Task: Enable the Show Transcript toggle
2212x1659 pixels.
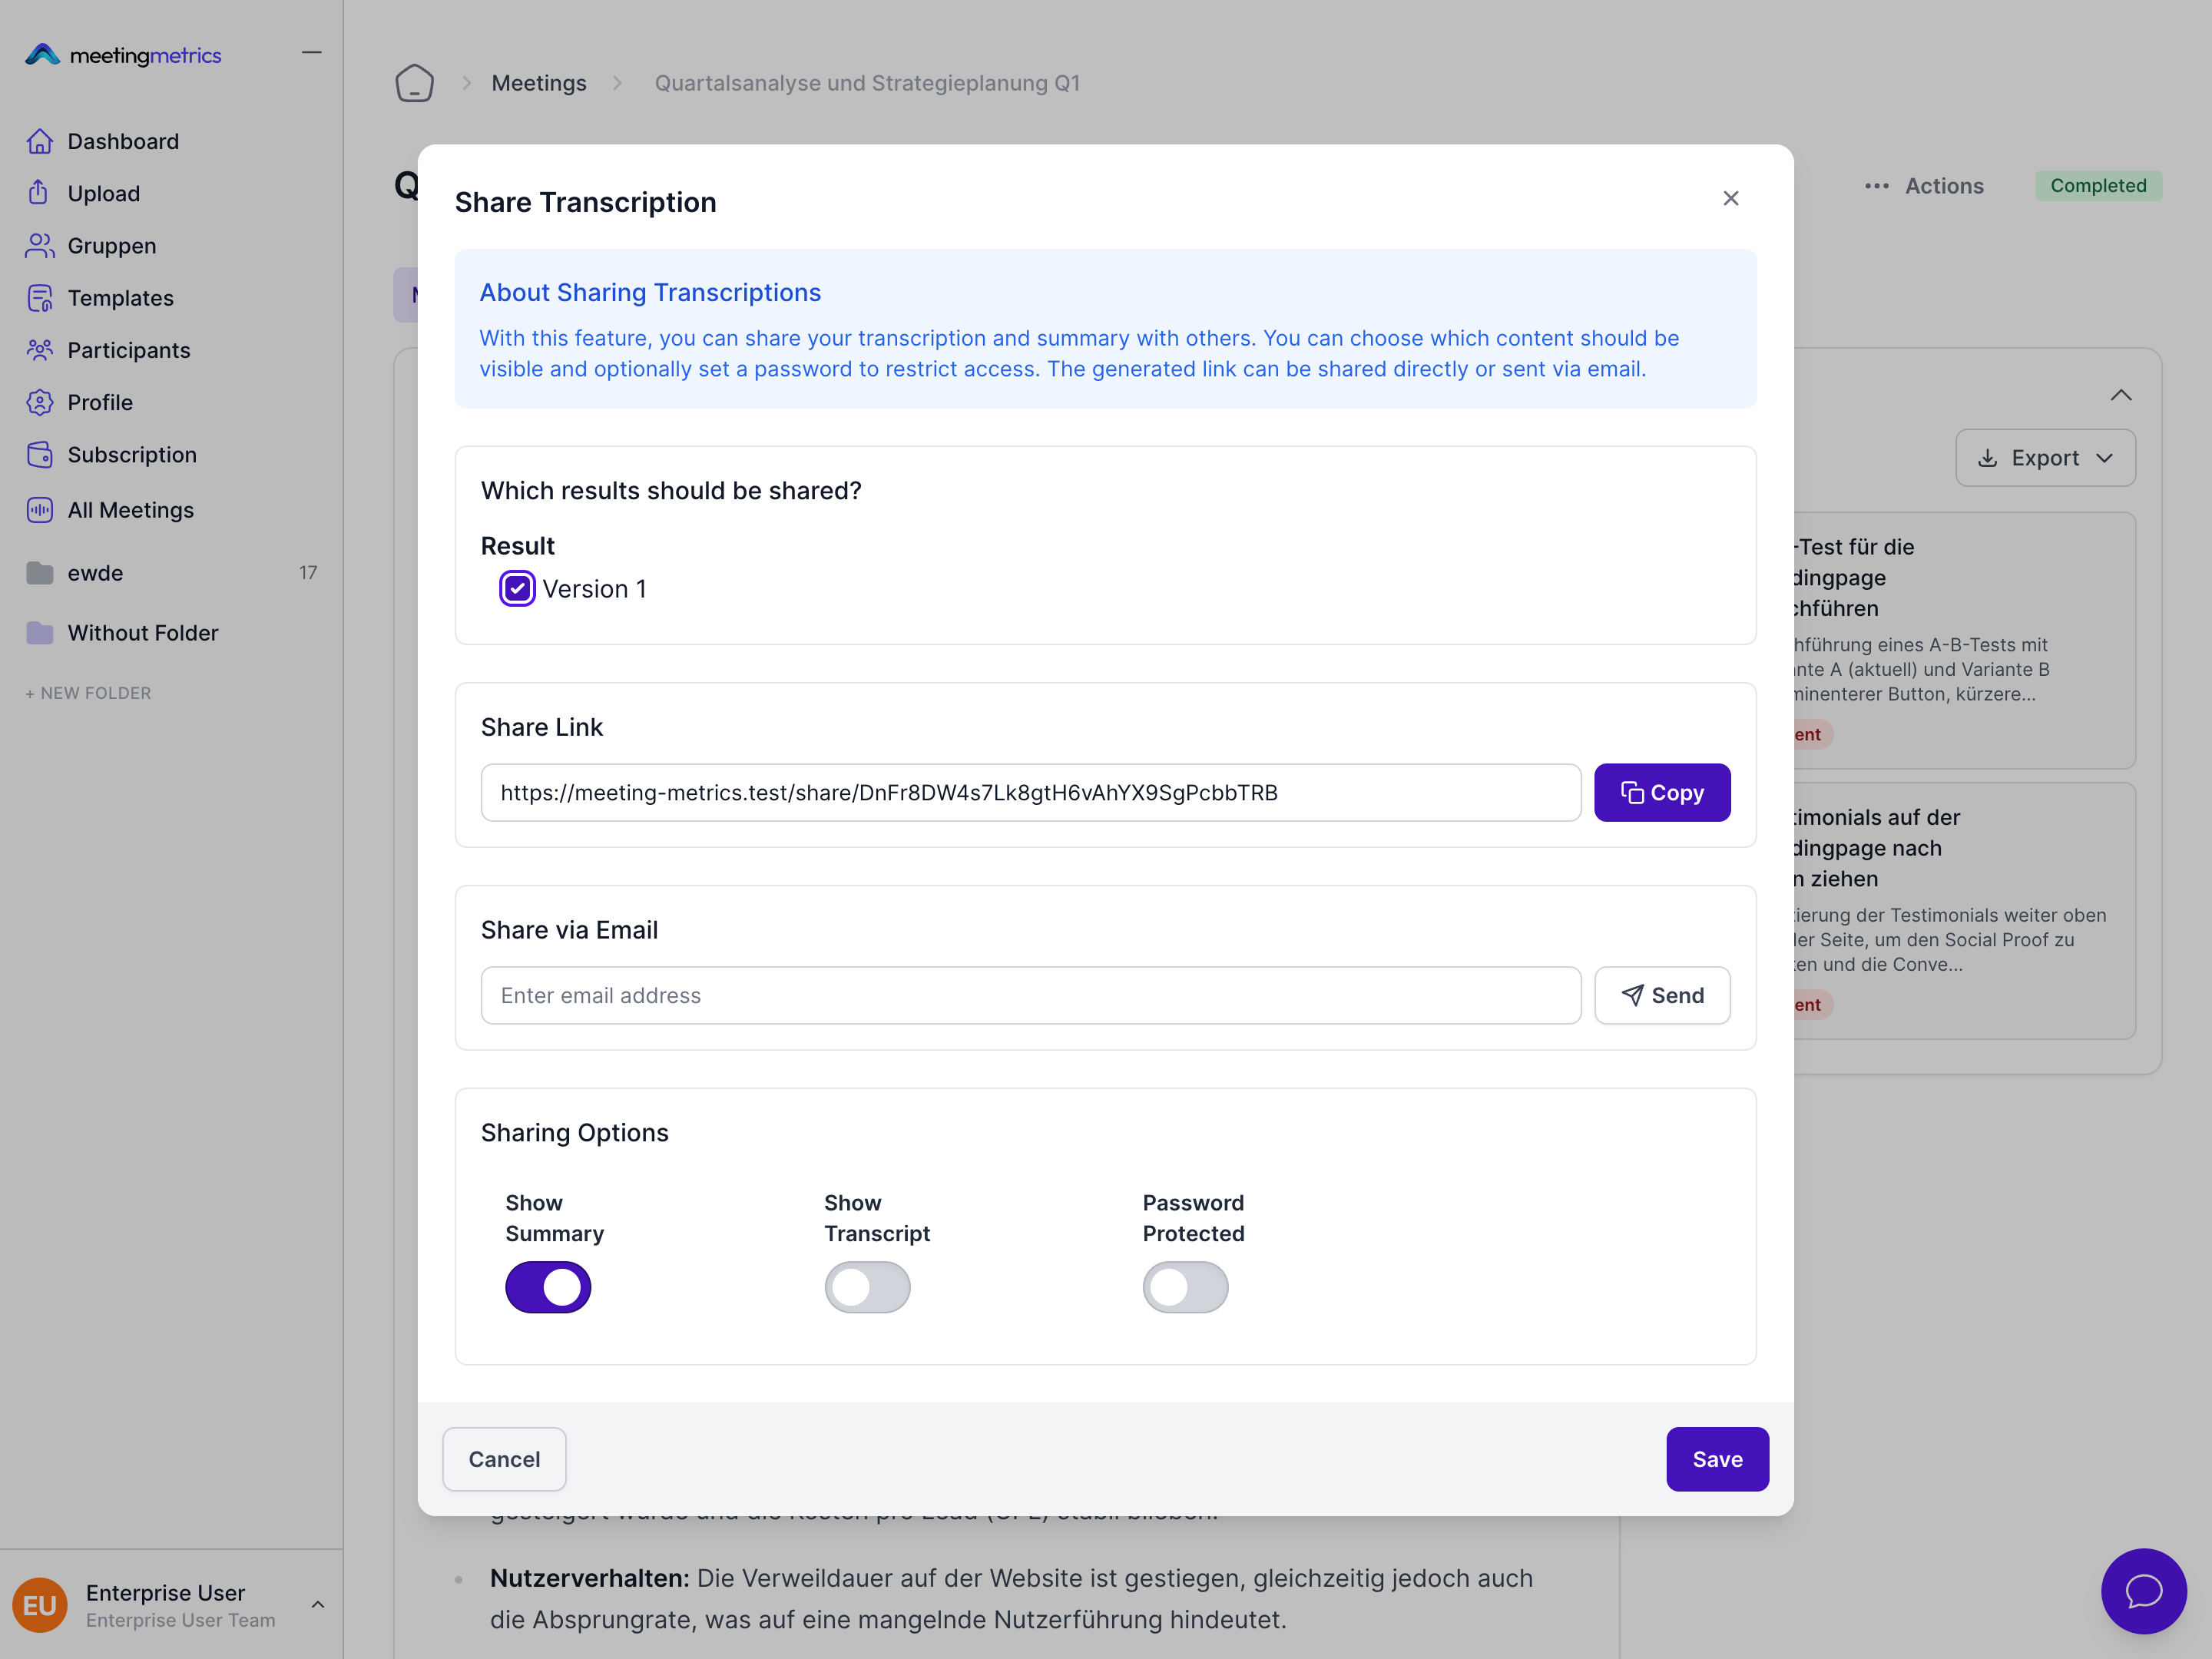Action: 867,1287
